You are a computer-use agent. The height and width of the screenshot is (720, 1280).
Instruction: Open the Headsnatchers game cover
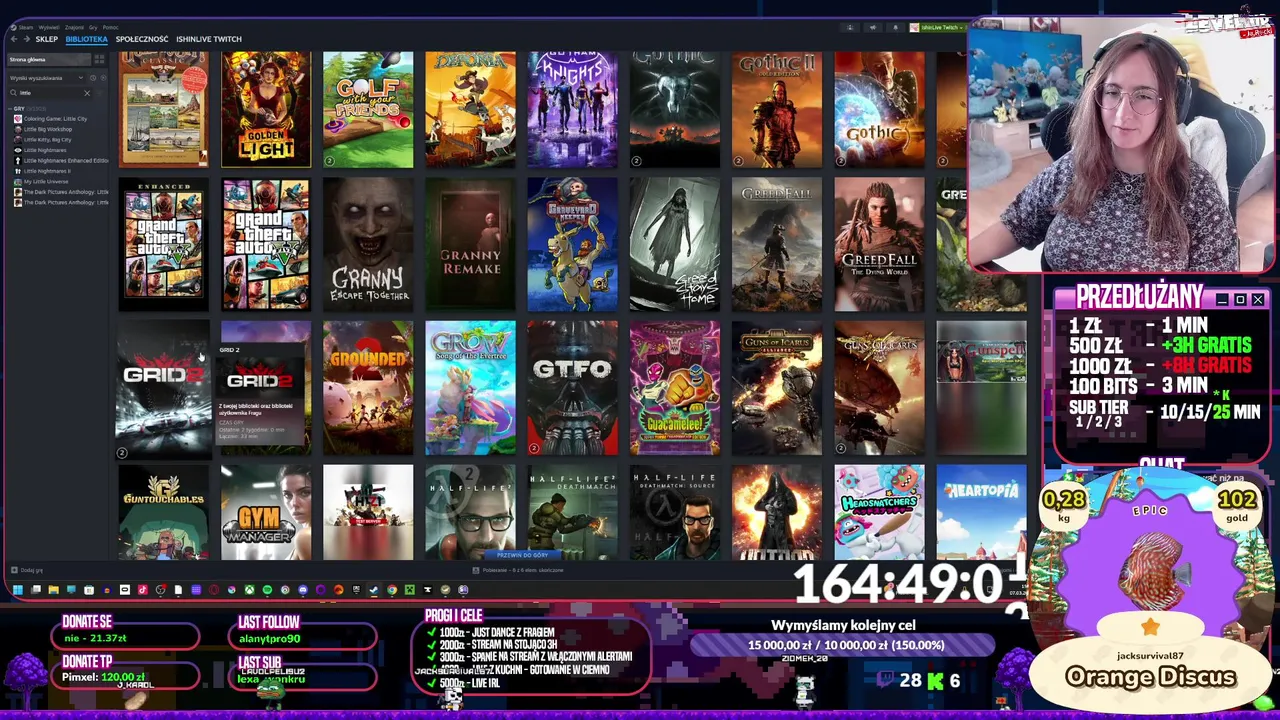pyautogui.click(x=879, y=512)
